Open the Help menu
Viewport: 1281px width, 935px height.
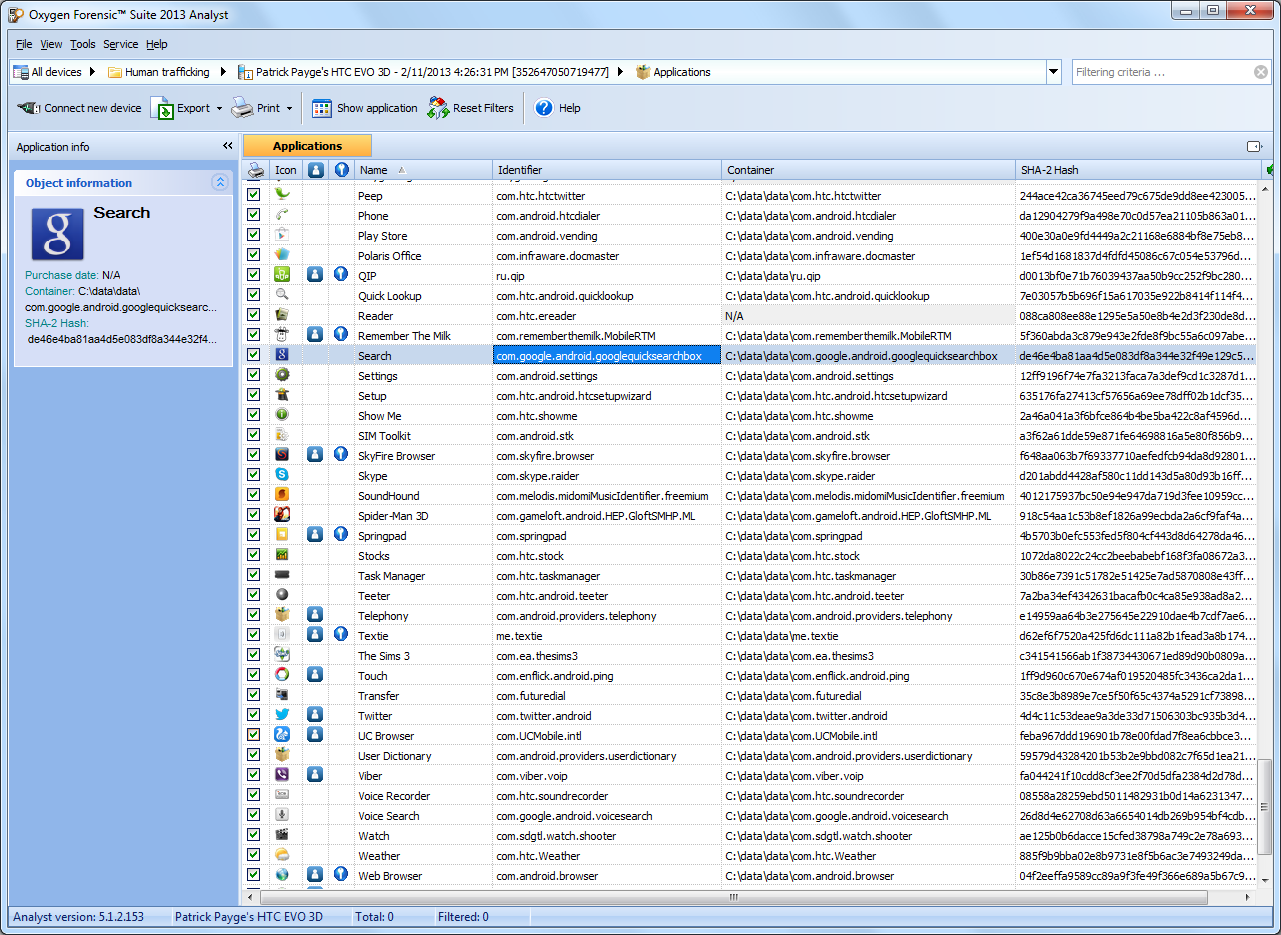pyautogui.click(x=157, y=44)
